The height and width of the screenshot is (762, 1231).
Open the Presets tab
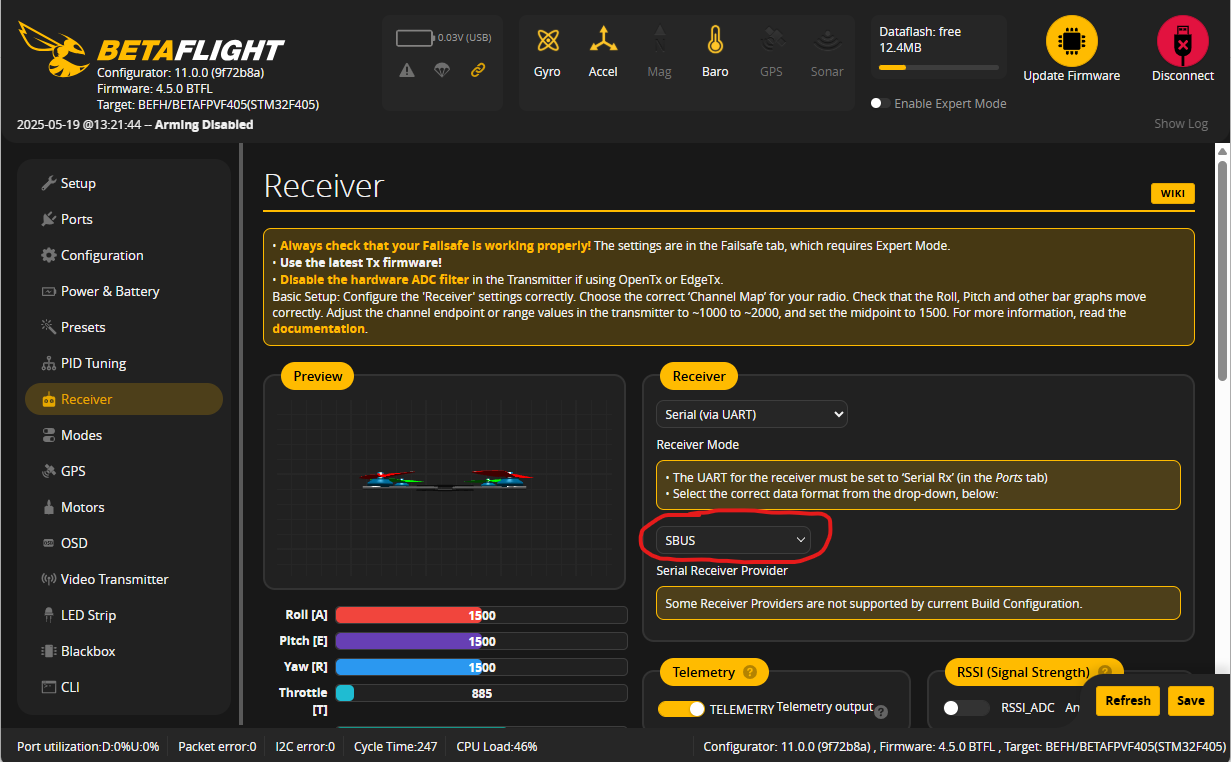coord(124,327)
